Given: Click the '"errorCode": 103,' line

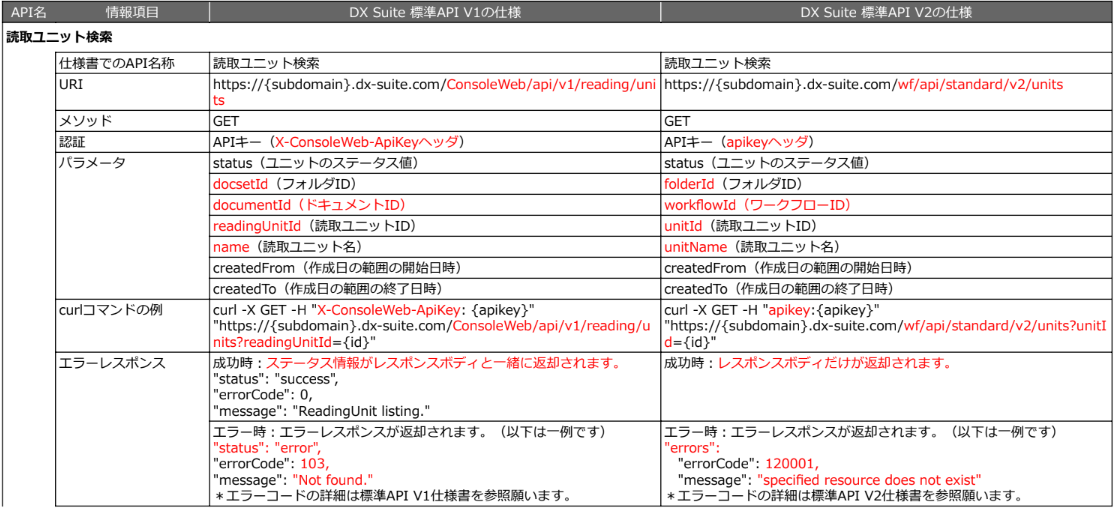Looking at the screenshot, I should point(271,462).
